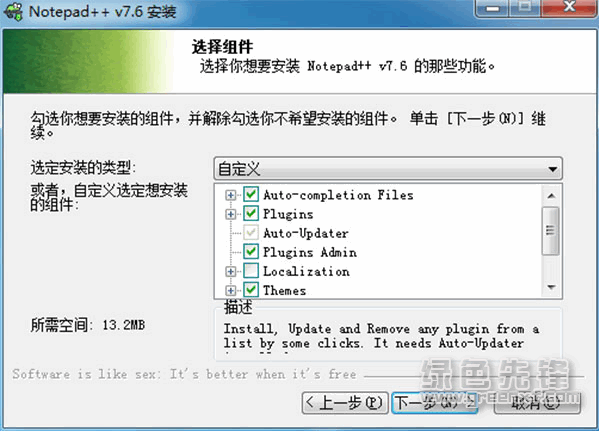Click the 下一步 (N) next button

(x=435, y=403)
